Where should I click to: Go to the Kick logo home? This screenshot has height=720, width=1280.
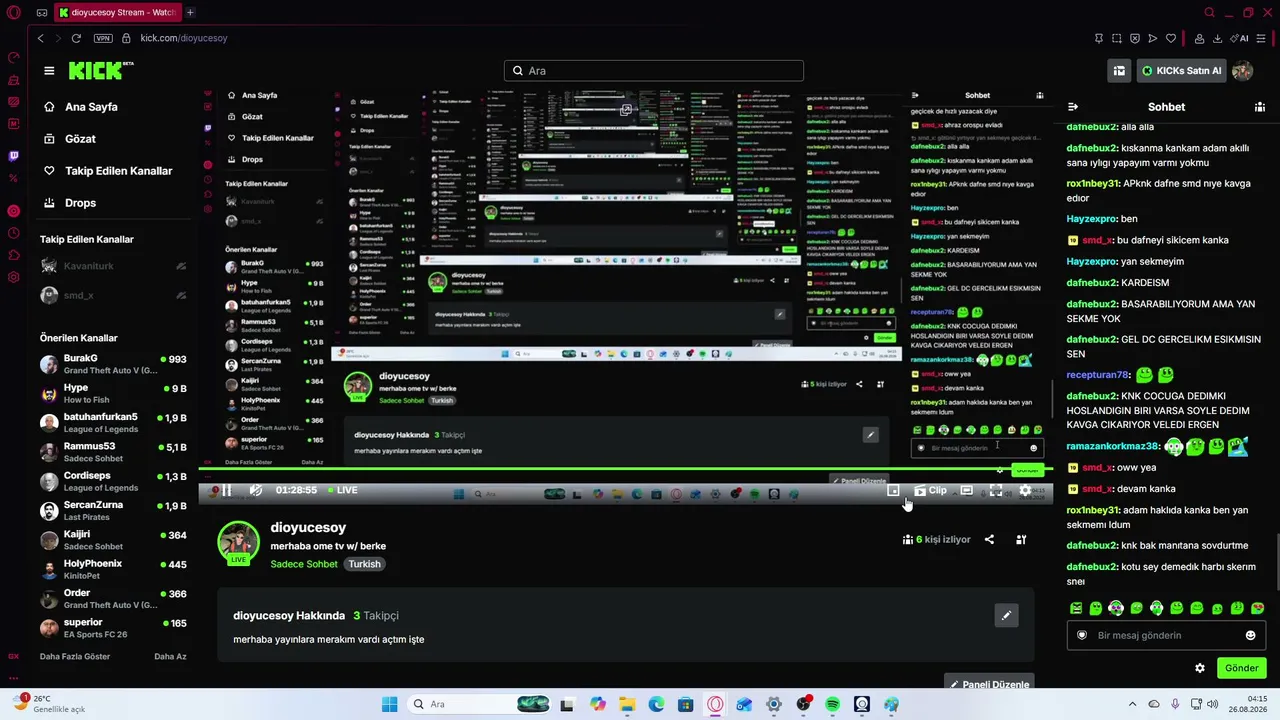click(101, 70)
